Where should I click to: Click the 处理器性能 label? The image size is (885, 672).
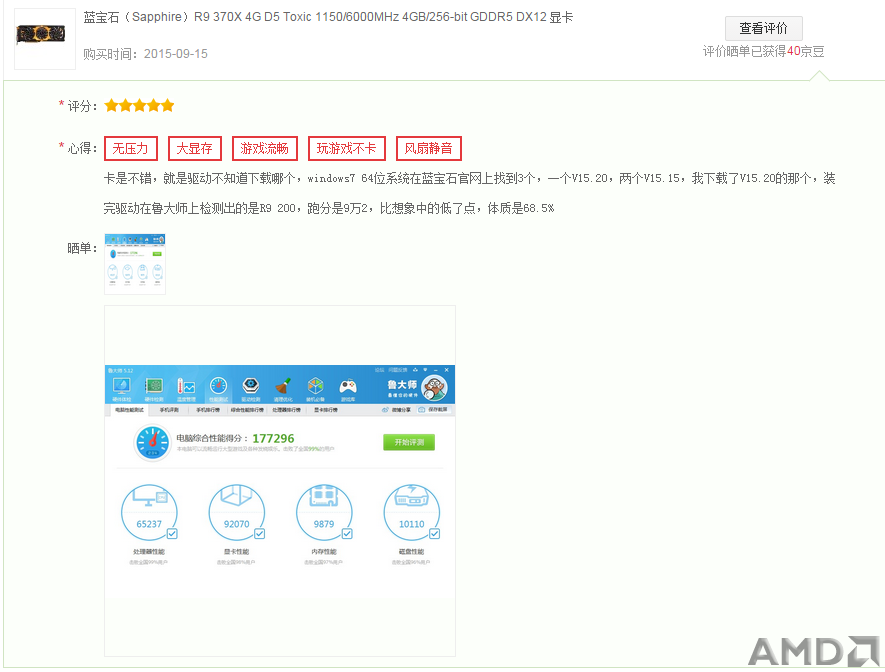tap(149, 552)
